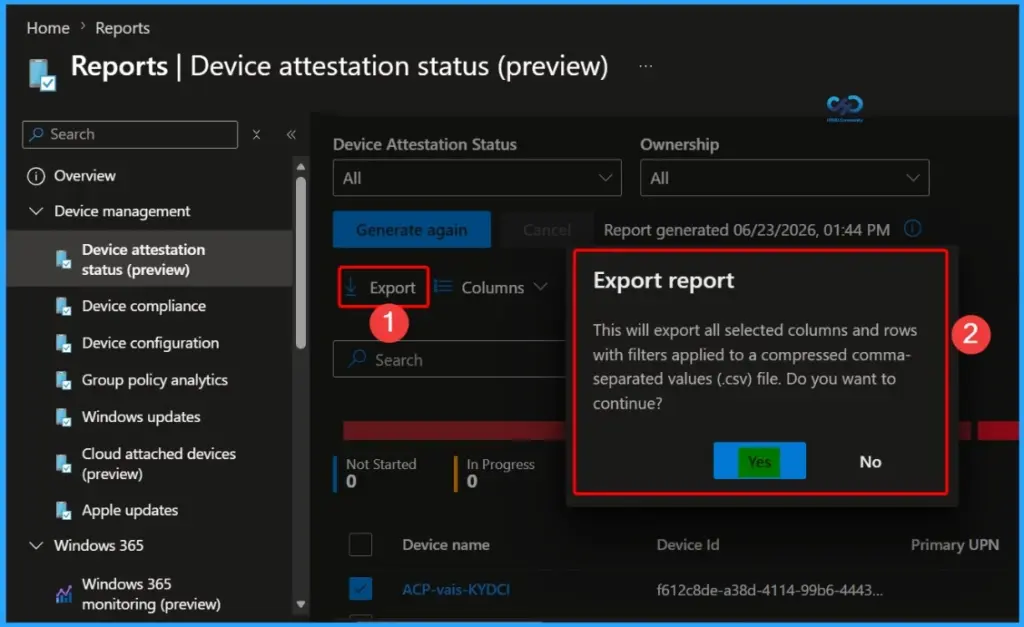Confirm export with Yes
This screenshot has width=1024, height=627.
pos(760,461)
